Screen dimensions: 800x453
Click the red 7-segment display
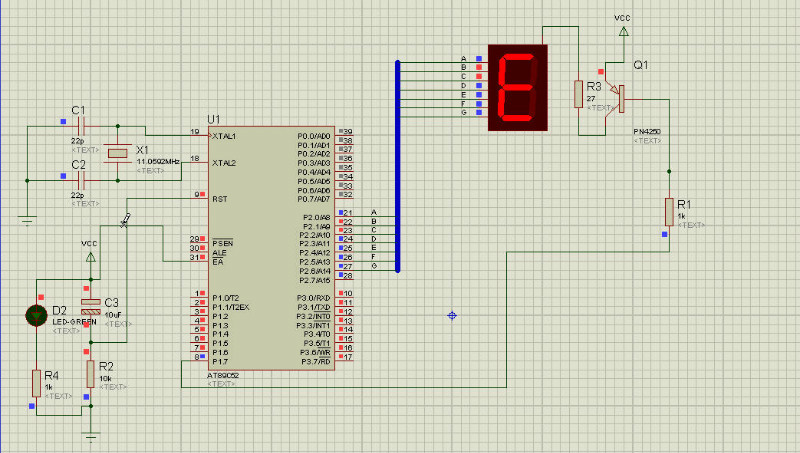pos(519,88)
